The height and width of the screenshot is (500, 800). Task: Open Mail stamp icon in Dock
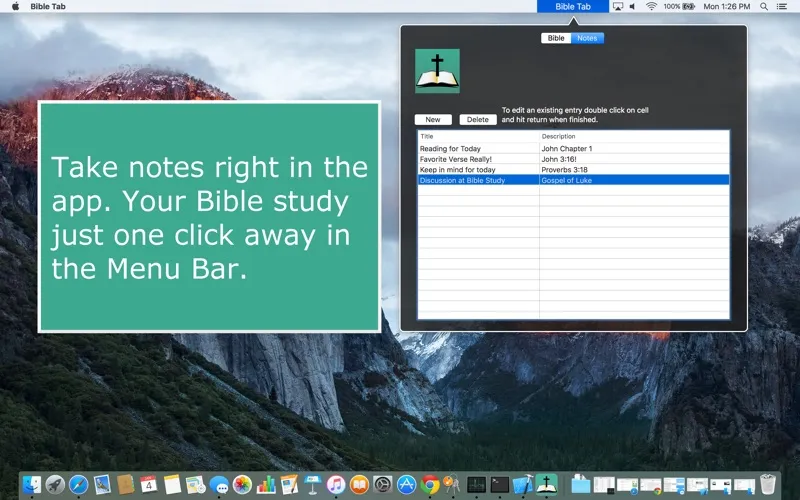[102, 485]
